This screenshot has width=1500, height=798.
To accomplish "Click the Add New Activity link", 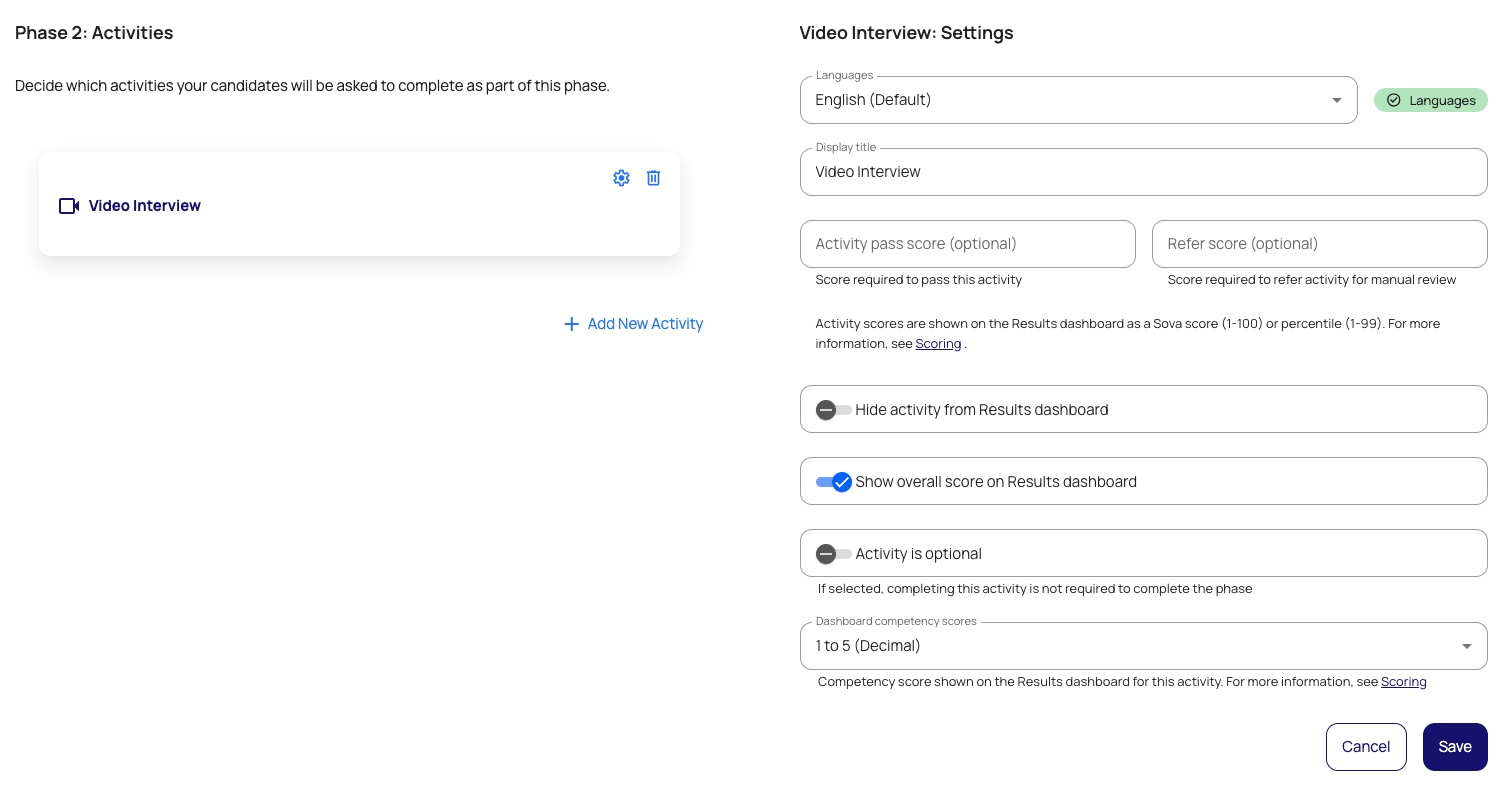I will click(x=645, y=324).
